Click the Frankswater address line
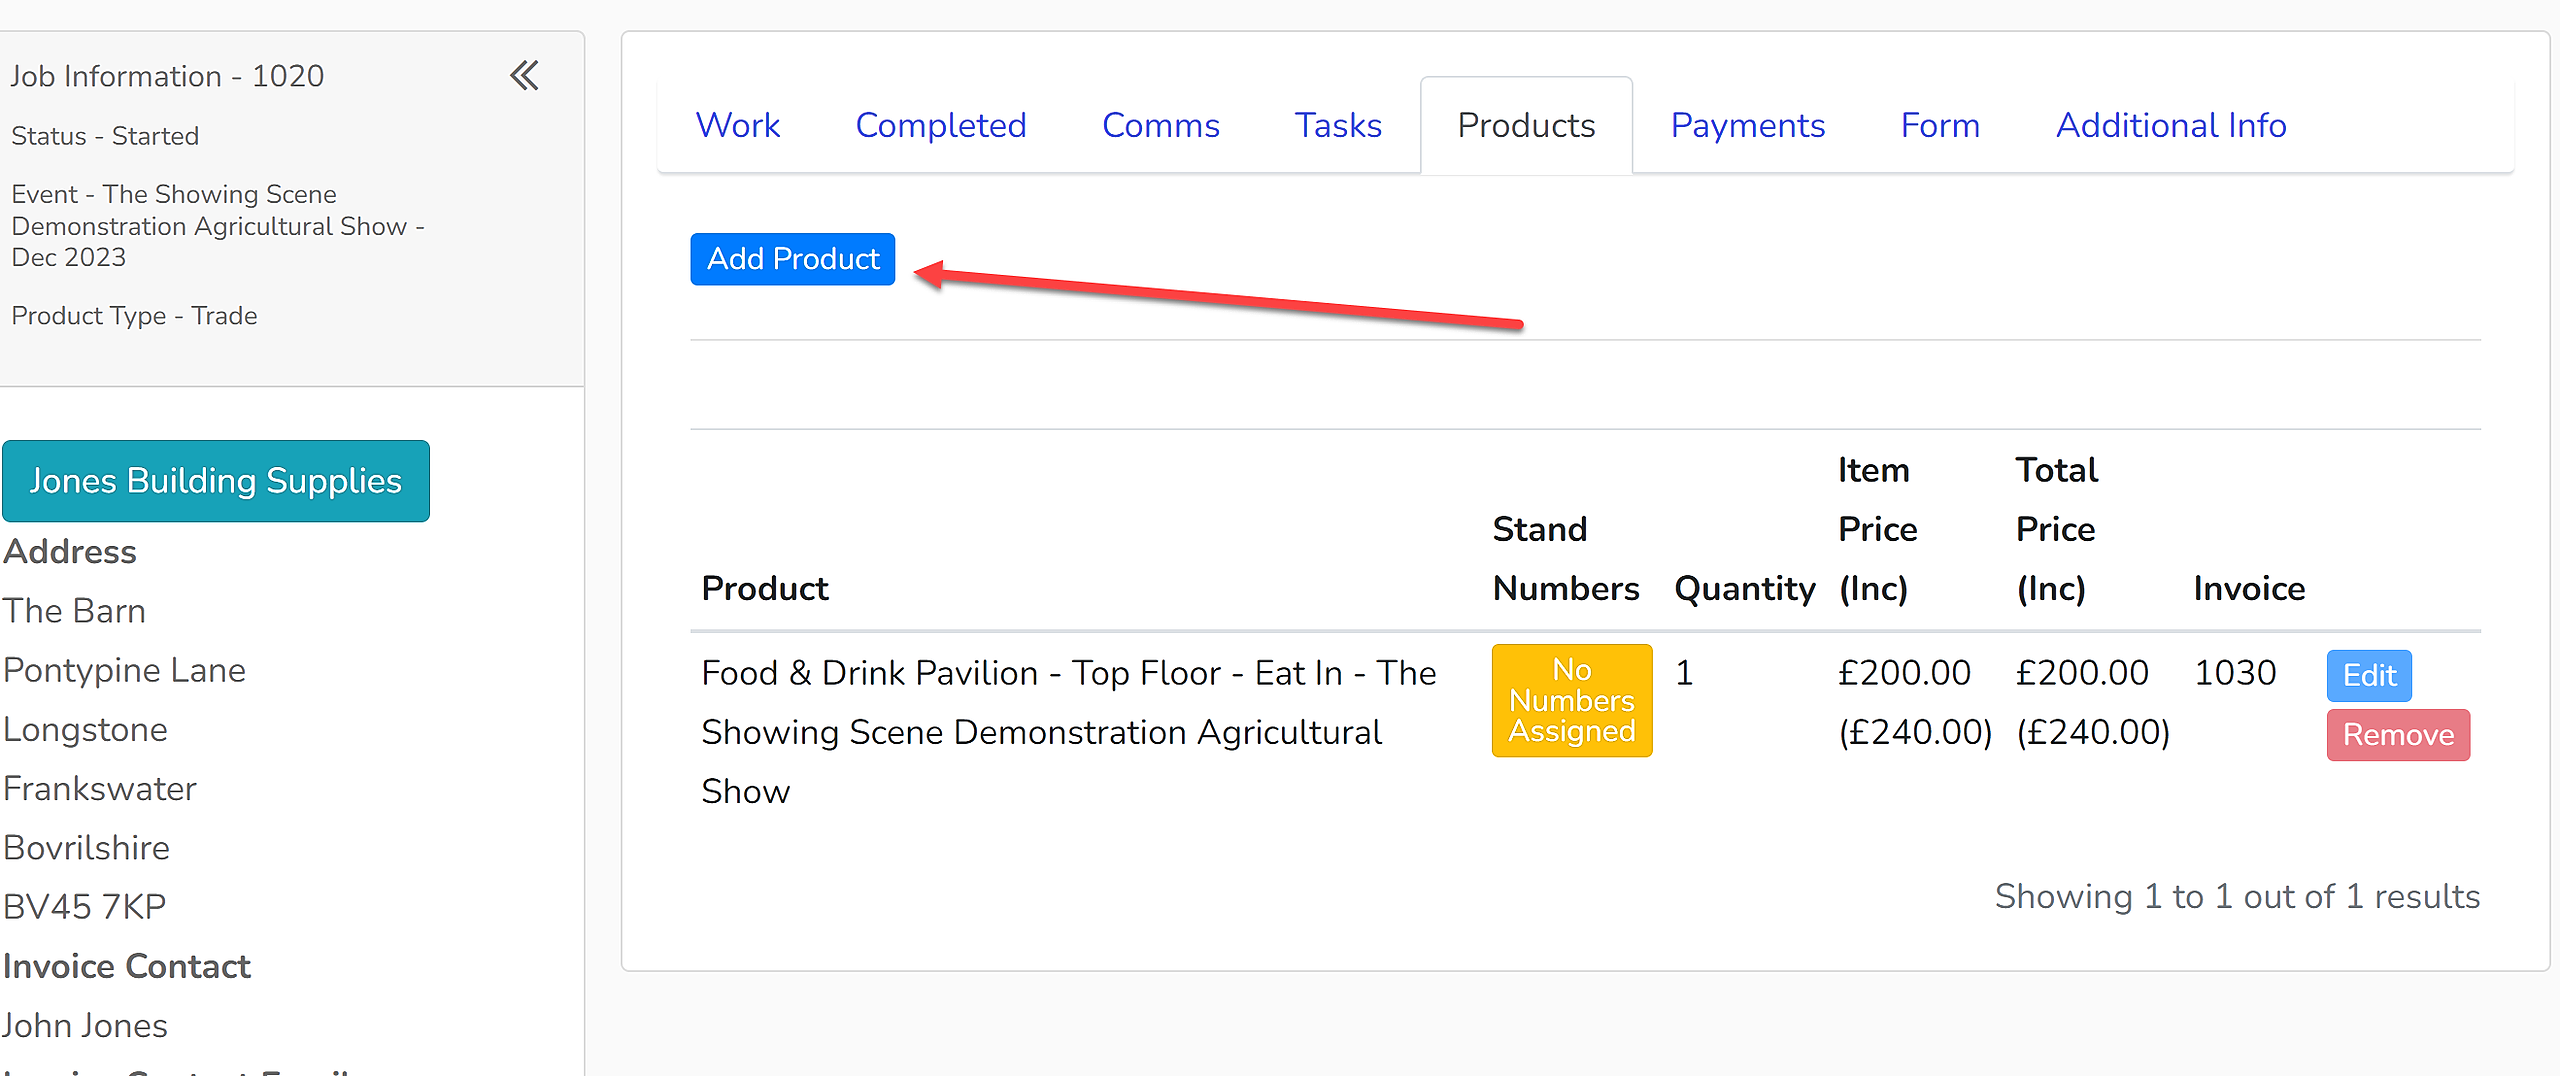 click(x=100, y=789)
